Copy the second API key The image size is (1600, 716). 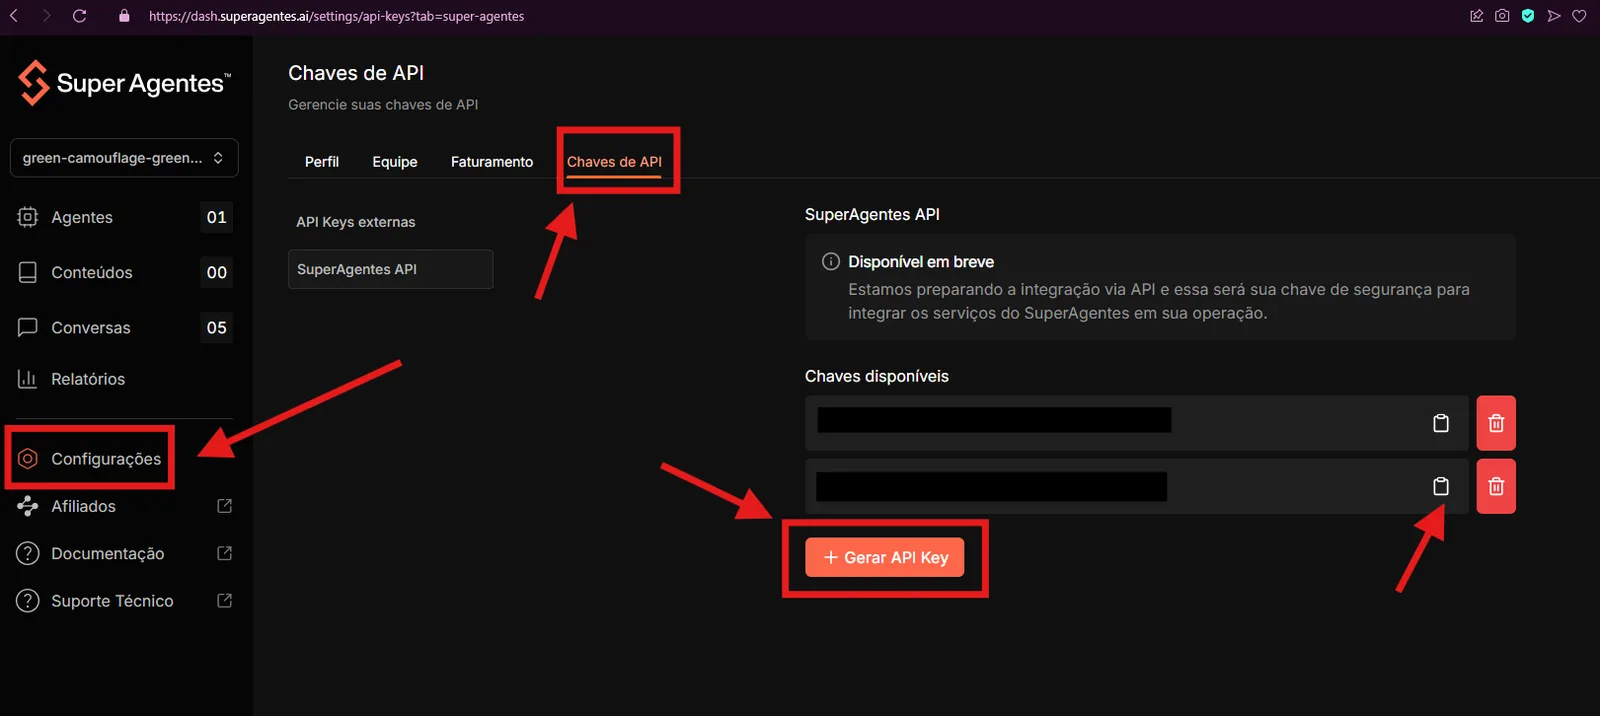point(1441,486)
